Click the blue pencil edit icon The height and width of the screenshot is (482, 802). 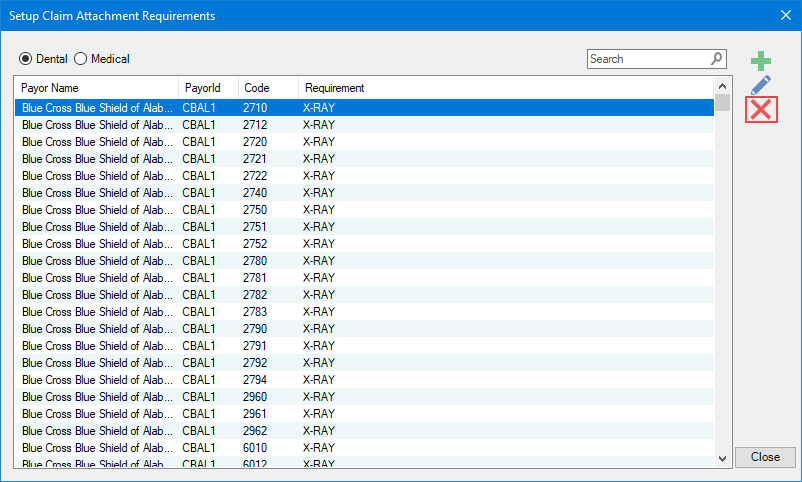click(x=761, y=86)
